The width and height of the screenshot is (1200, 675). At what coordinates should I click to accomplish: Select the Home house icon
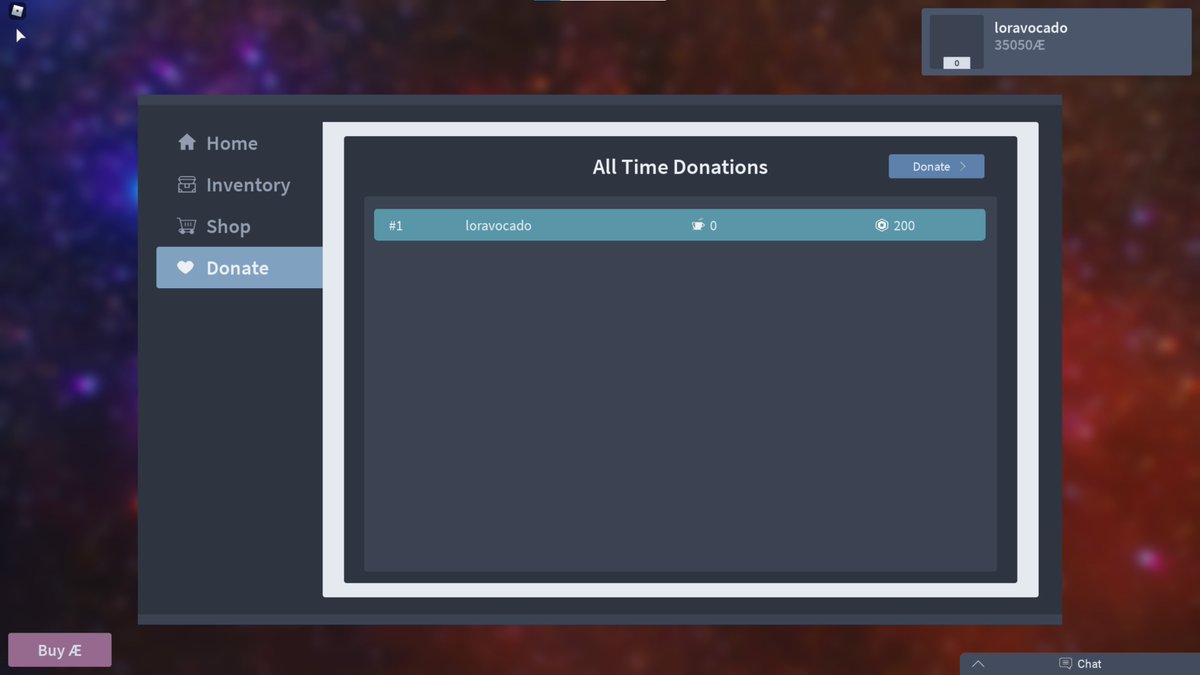pyautogui.click(x=187, y=143)
